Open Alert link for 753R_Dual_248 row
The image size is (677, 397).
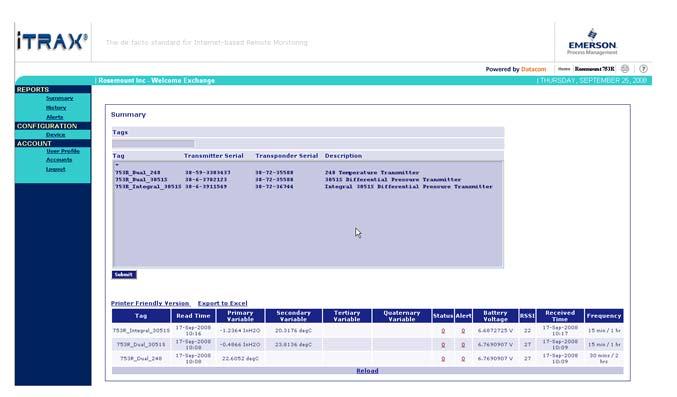point(463,359)
